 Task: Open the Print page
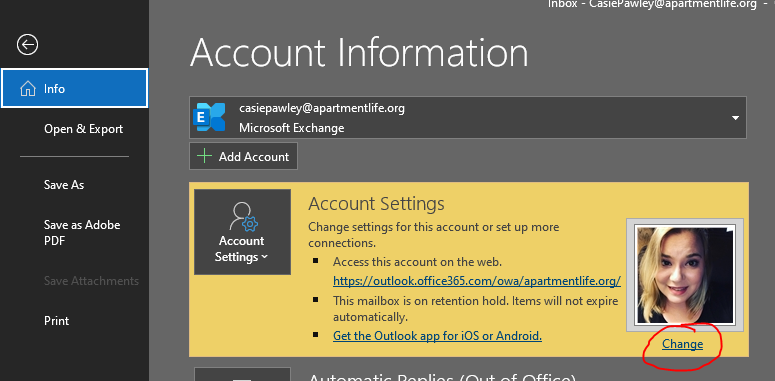56,321
